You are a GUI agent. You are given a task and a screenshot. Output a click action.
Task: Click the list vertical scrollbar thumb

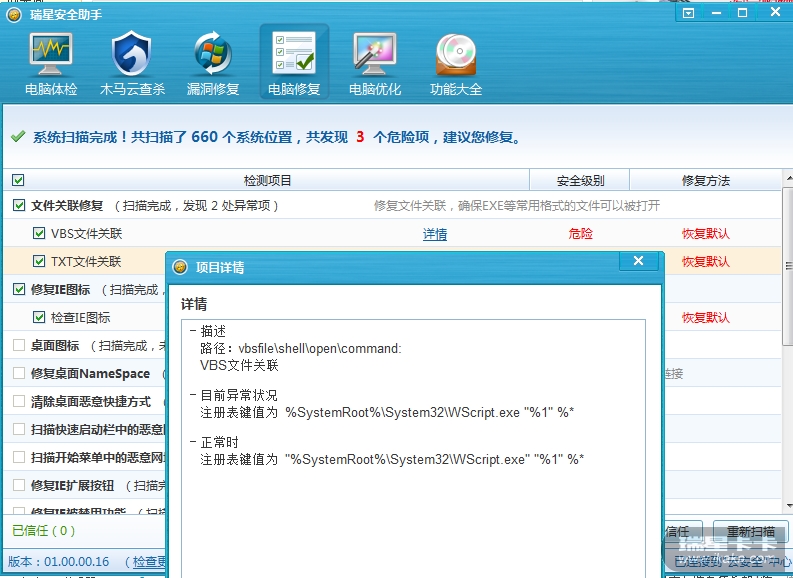click(x=789, y=266)
